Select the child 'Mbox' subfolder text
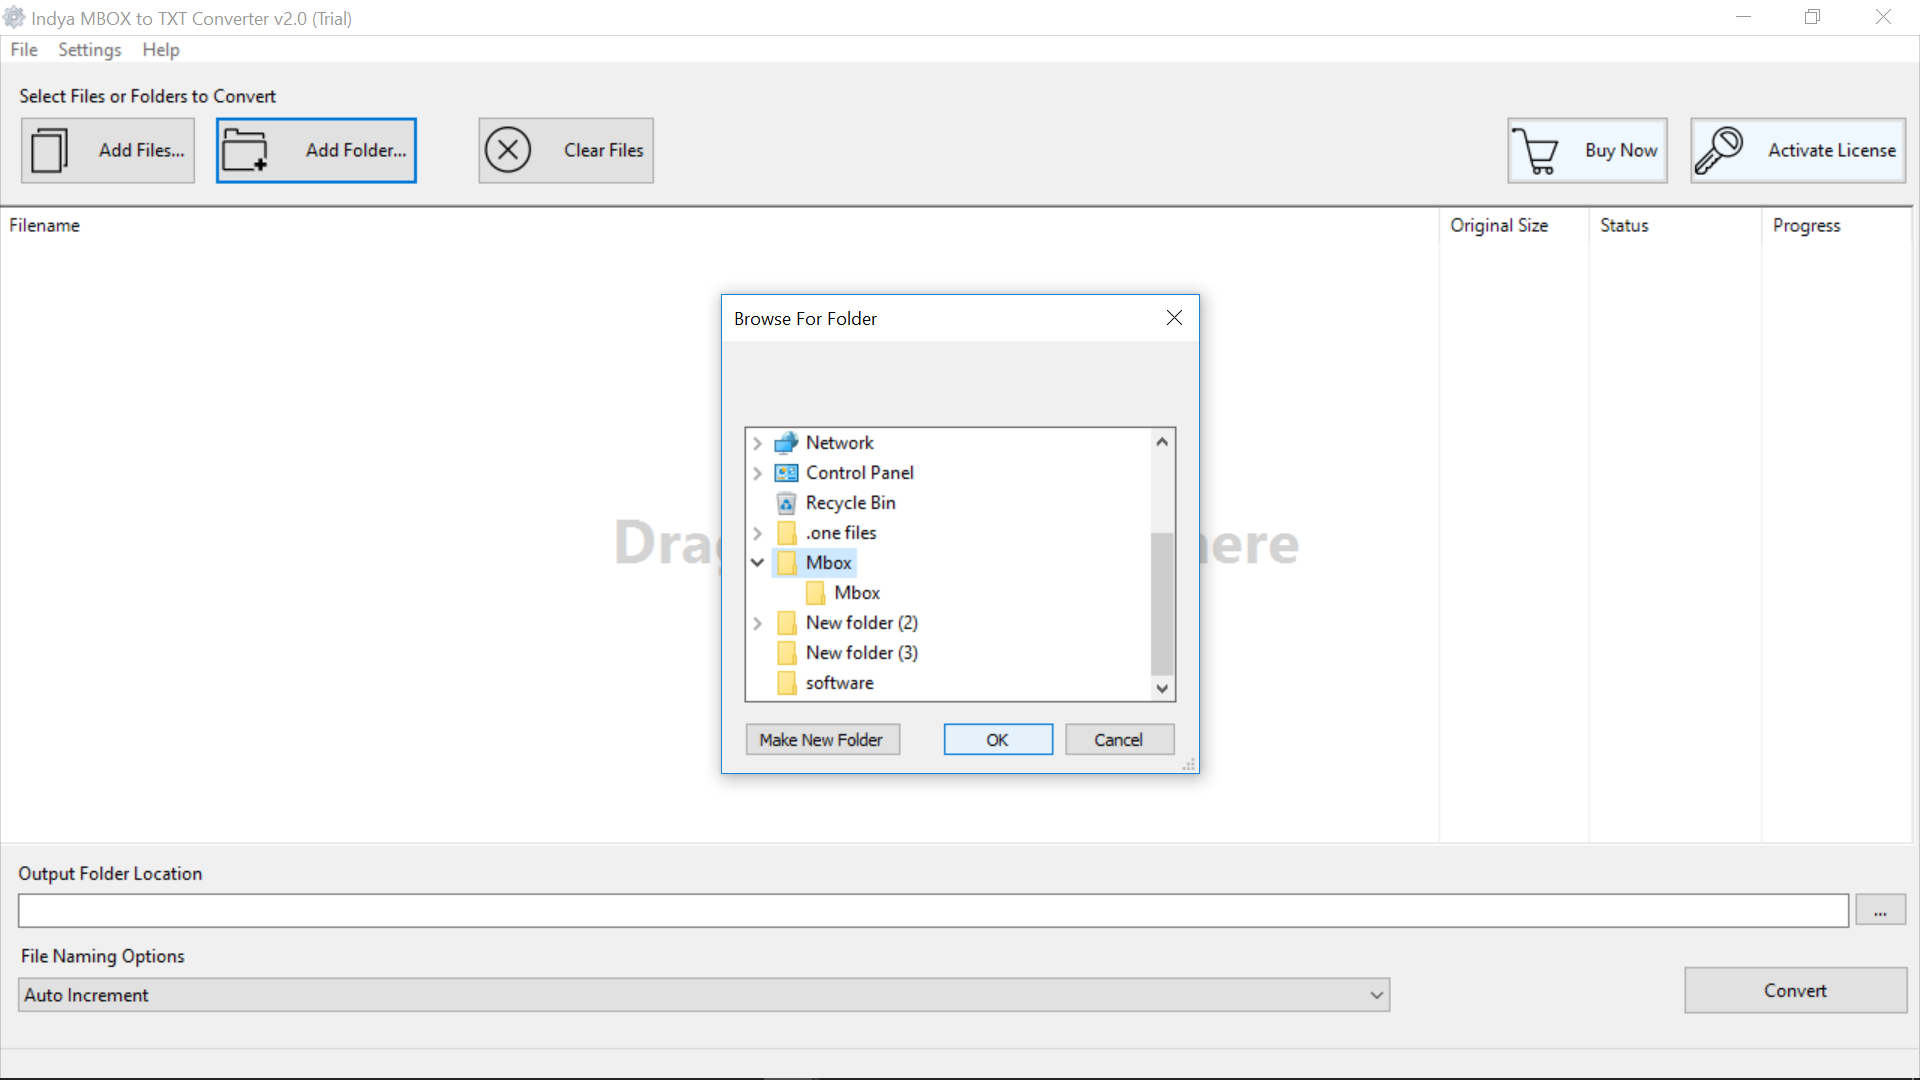1920x1080 pixels. (857, 592)
